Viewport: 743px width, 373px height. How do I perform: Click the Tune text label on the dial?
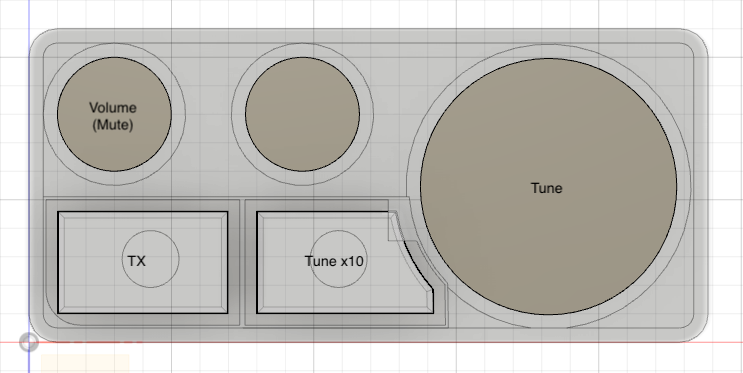546,188
